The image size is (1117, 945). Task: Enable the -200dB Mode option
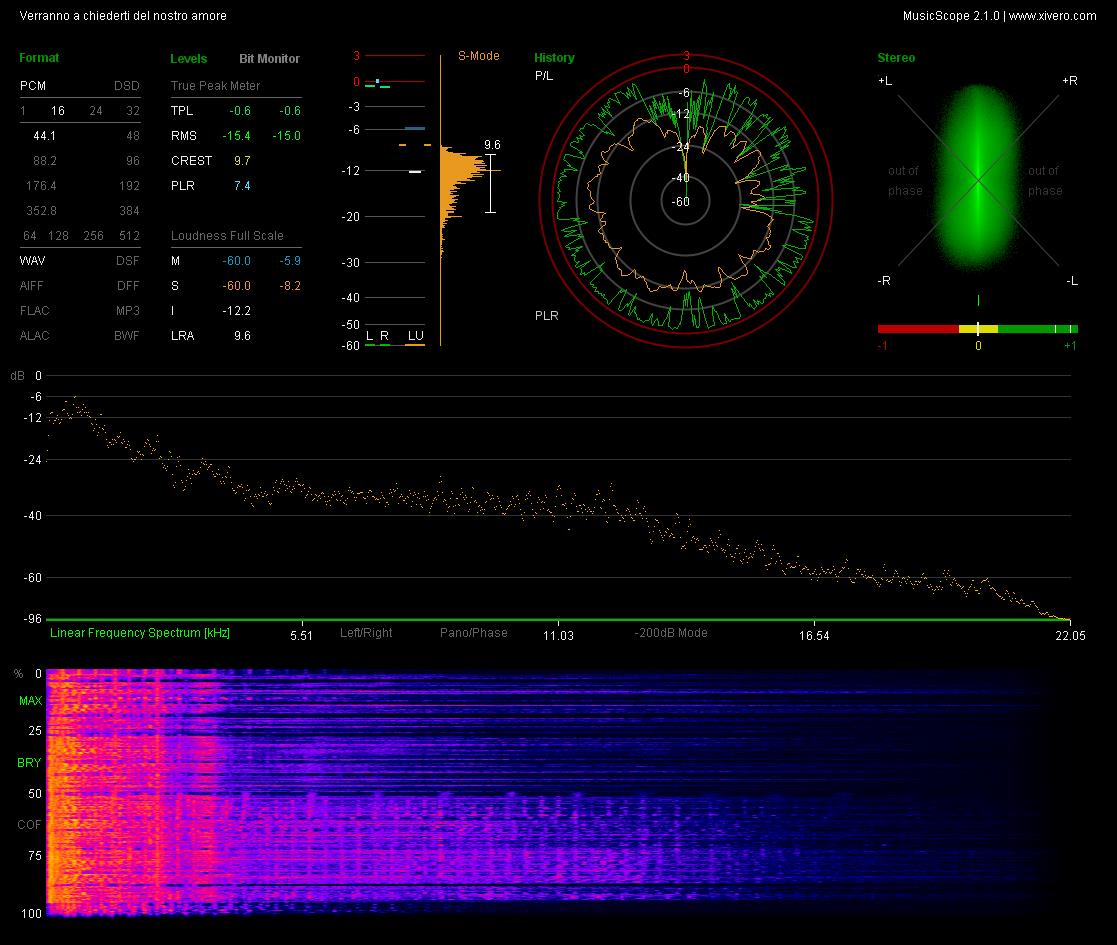point(670,632)
